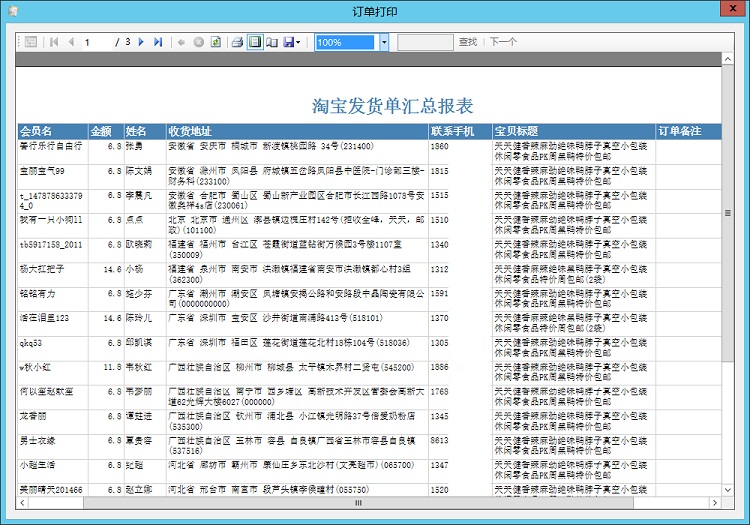
Task: Toggle the document map icon
Action: pos(31,42)
